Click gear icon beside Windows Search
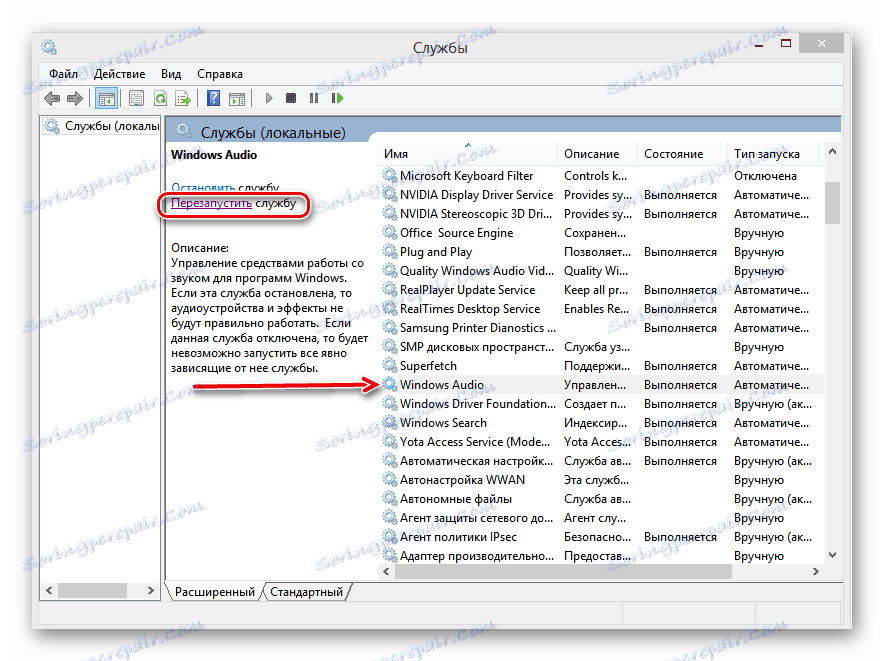884x661 pixels. coord(390,422)
